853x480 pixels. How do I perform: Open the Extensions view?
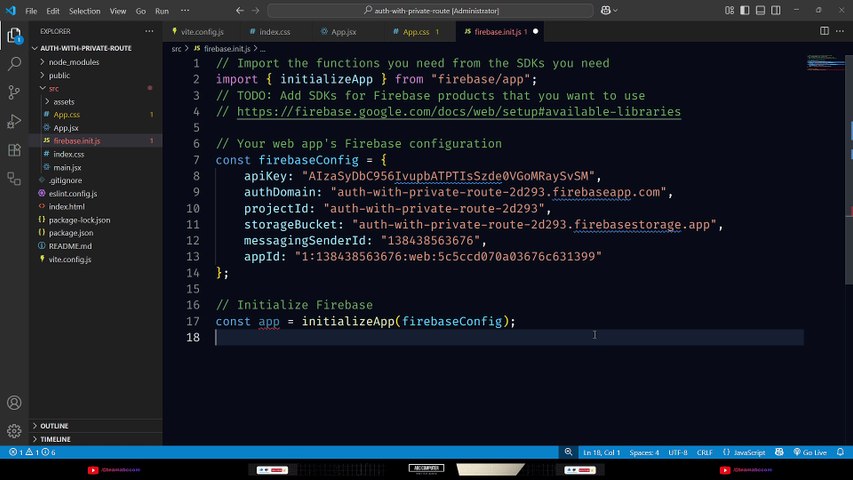(14, 150)
